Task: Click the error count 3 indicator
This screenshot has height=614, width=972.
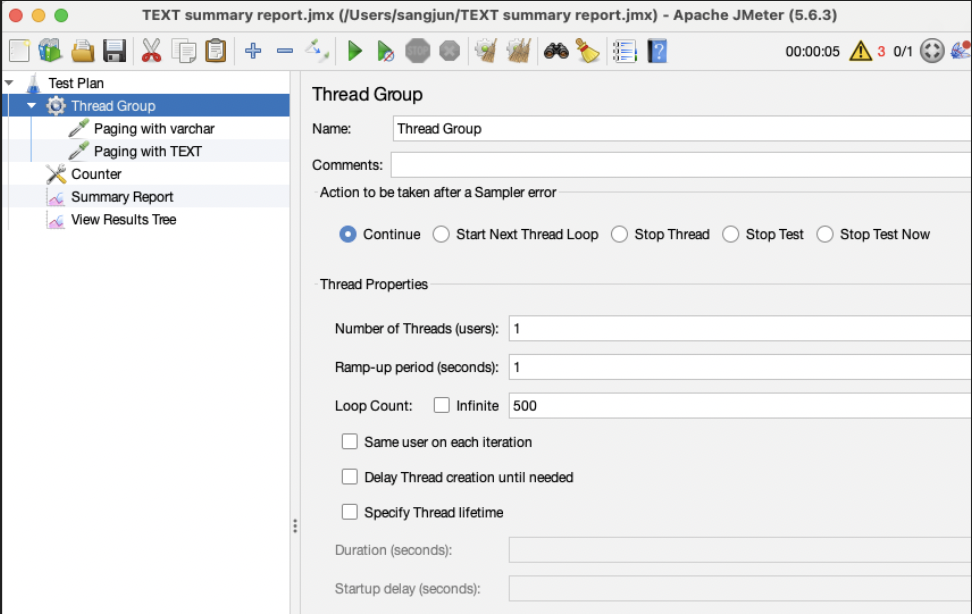Action: pyautogui.click(x=881, y=51)
